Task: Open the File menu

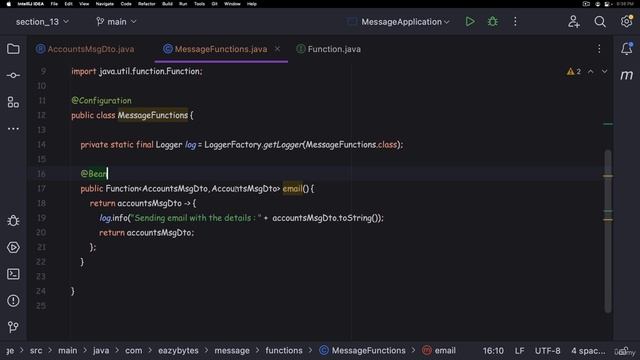Action: coord(54,4)
